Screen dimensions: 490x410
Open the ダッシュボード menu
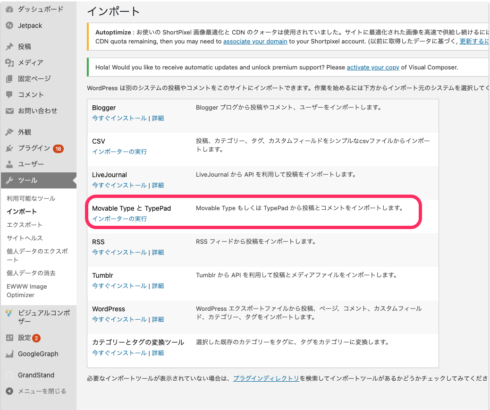coord(39,9)
